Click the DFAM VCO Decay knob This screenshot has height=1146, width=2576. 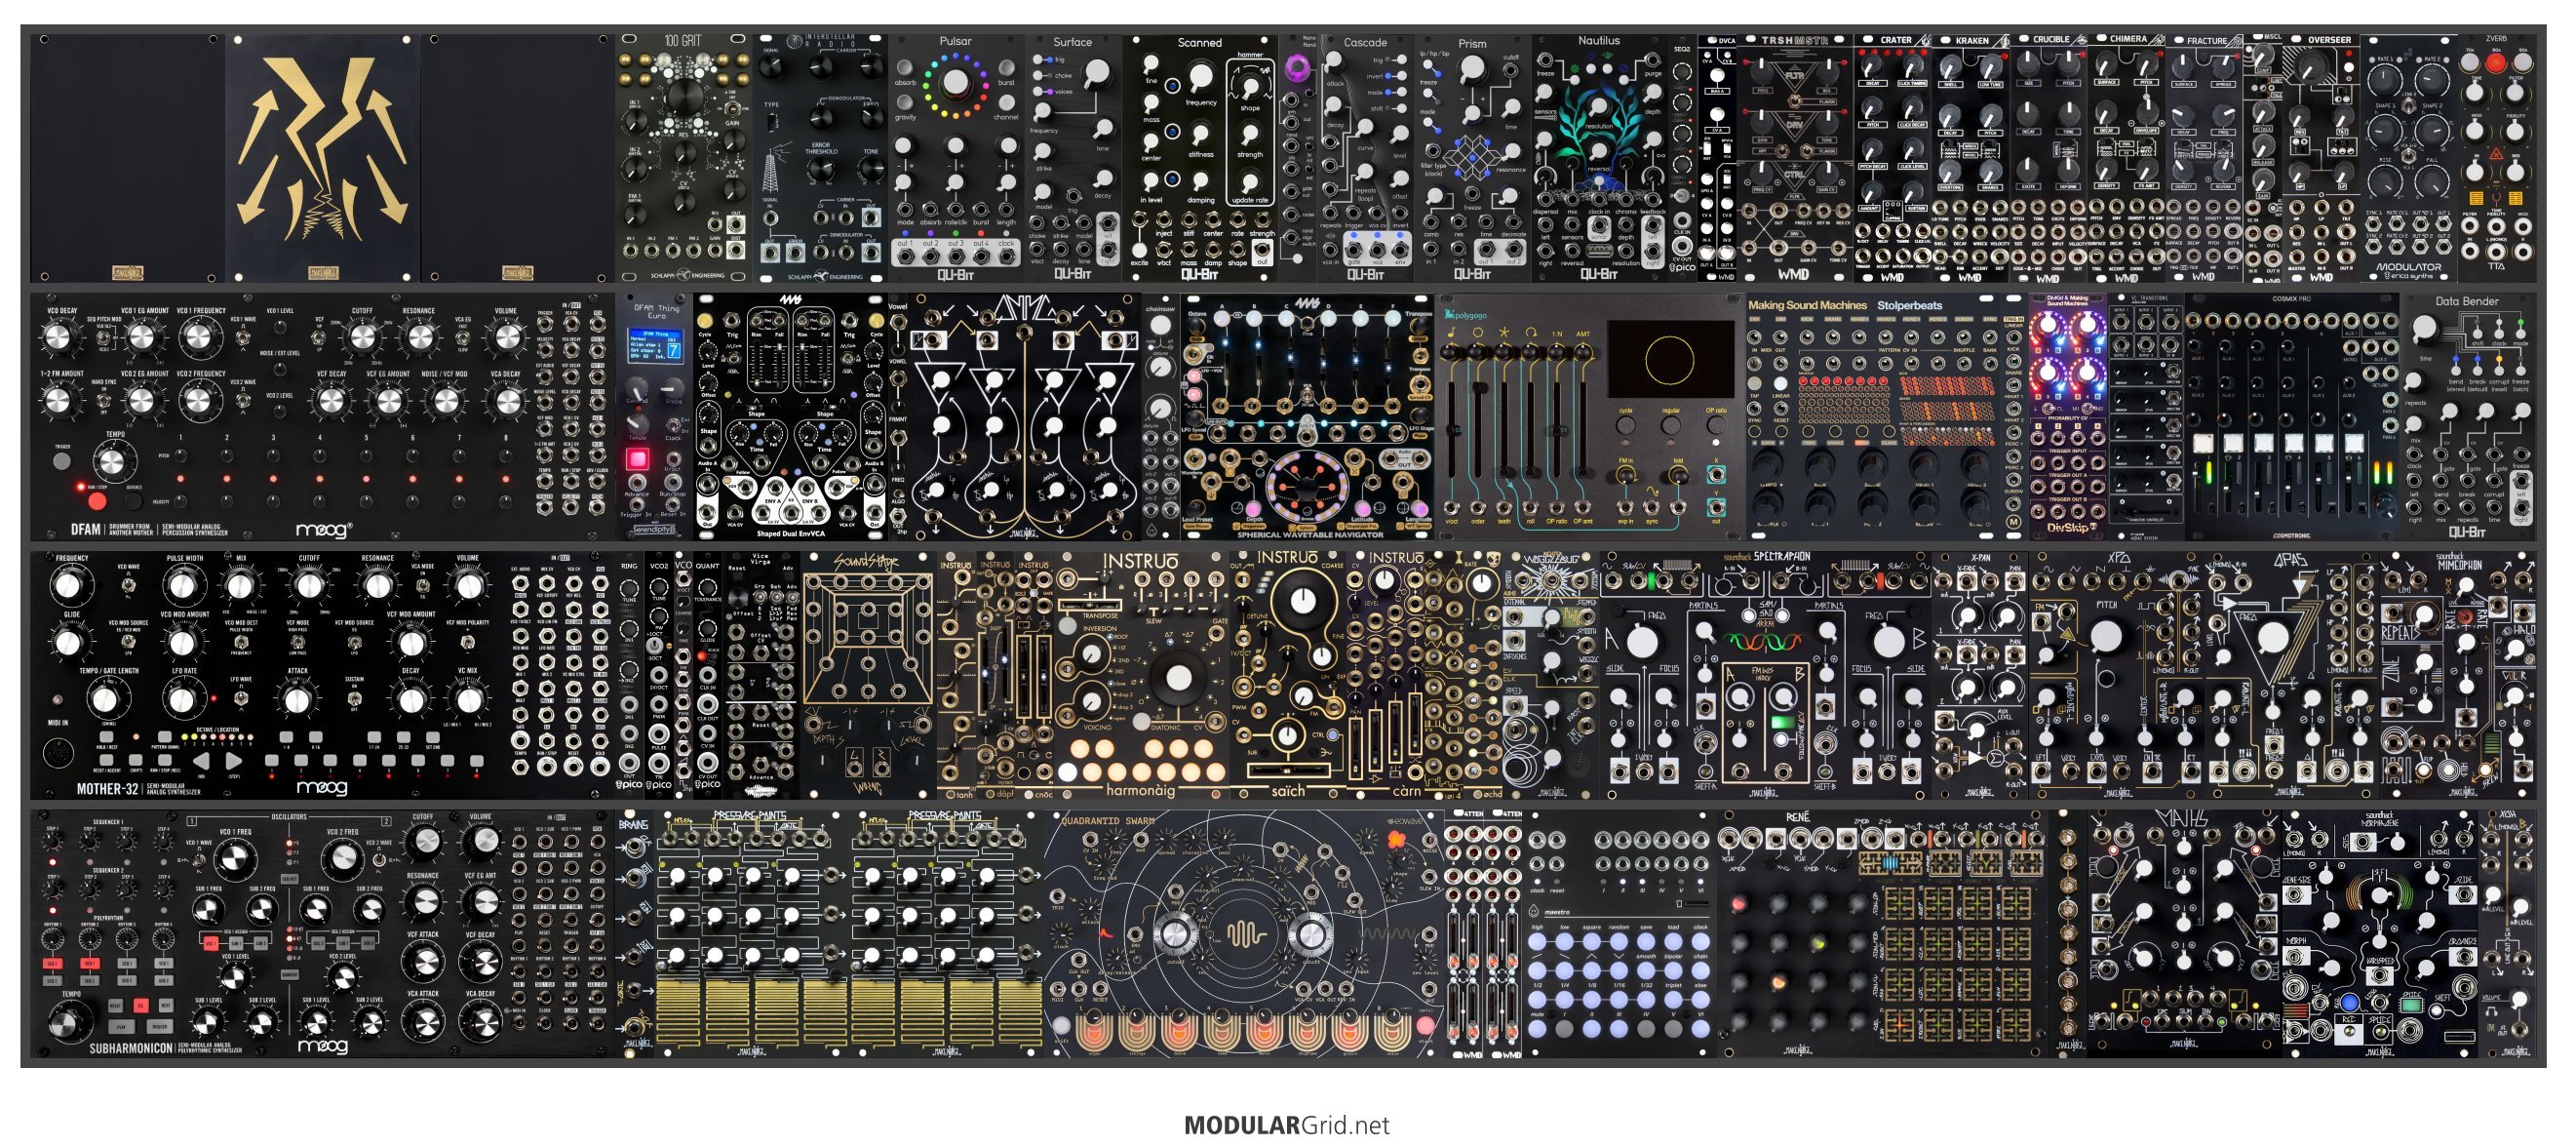tap(60, 339)
